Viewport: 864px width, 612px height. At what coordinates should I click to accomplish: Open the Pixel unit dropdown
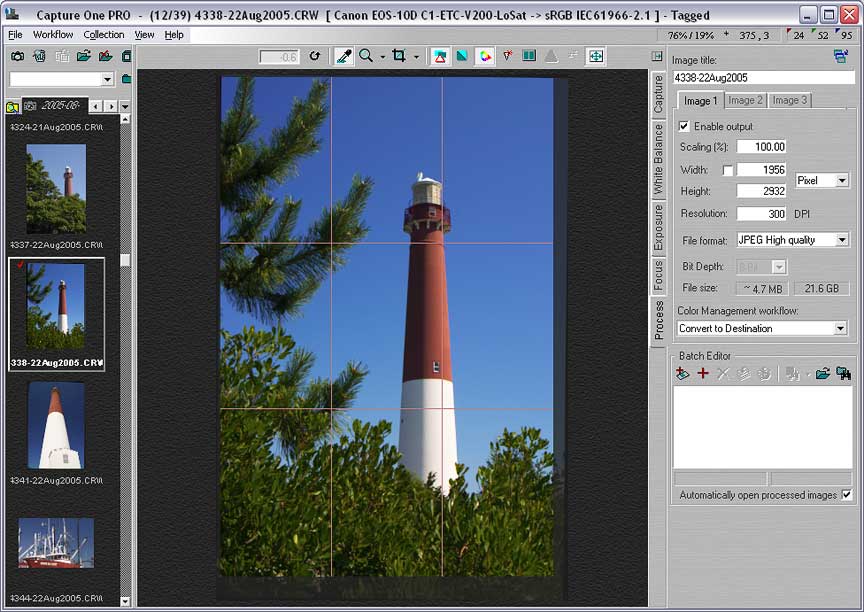[841, 180]
